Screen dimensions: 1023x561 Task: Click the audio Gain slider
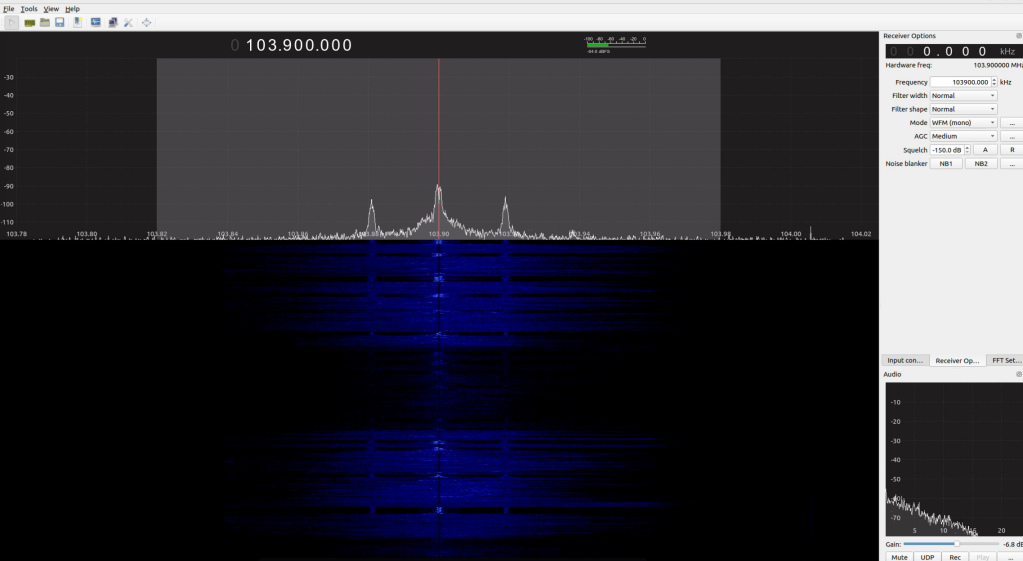tap(951, 544)
